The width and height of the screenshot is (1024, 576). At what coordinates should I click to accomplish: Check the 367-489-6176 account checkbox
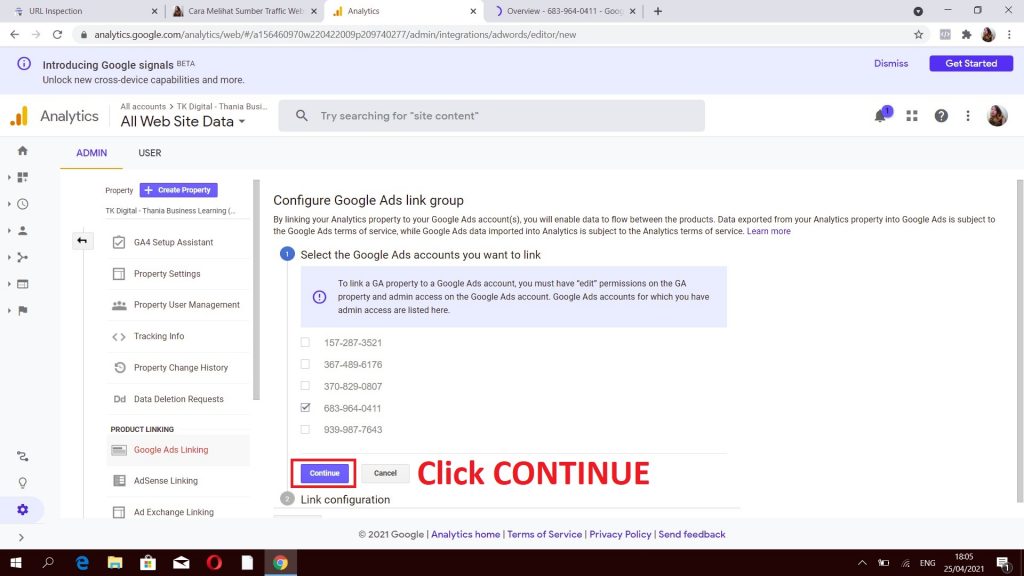pos(305,364)
